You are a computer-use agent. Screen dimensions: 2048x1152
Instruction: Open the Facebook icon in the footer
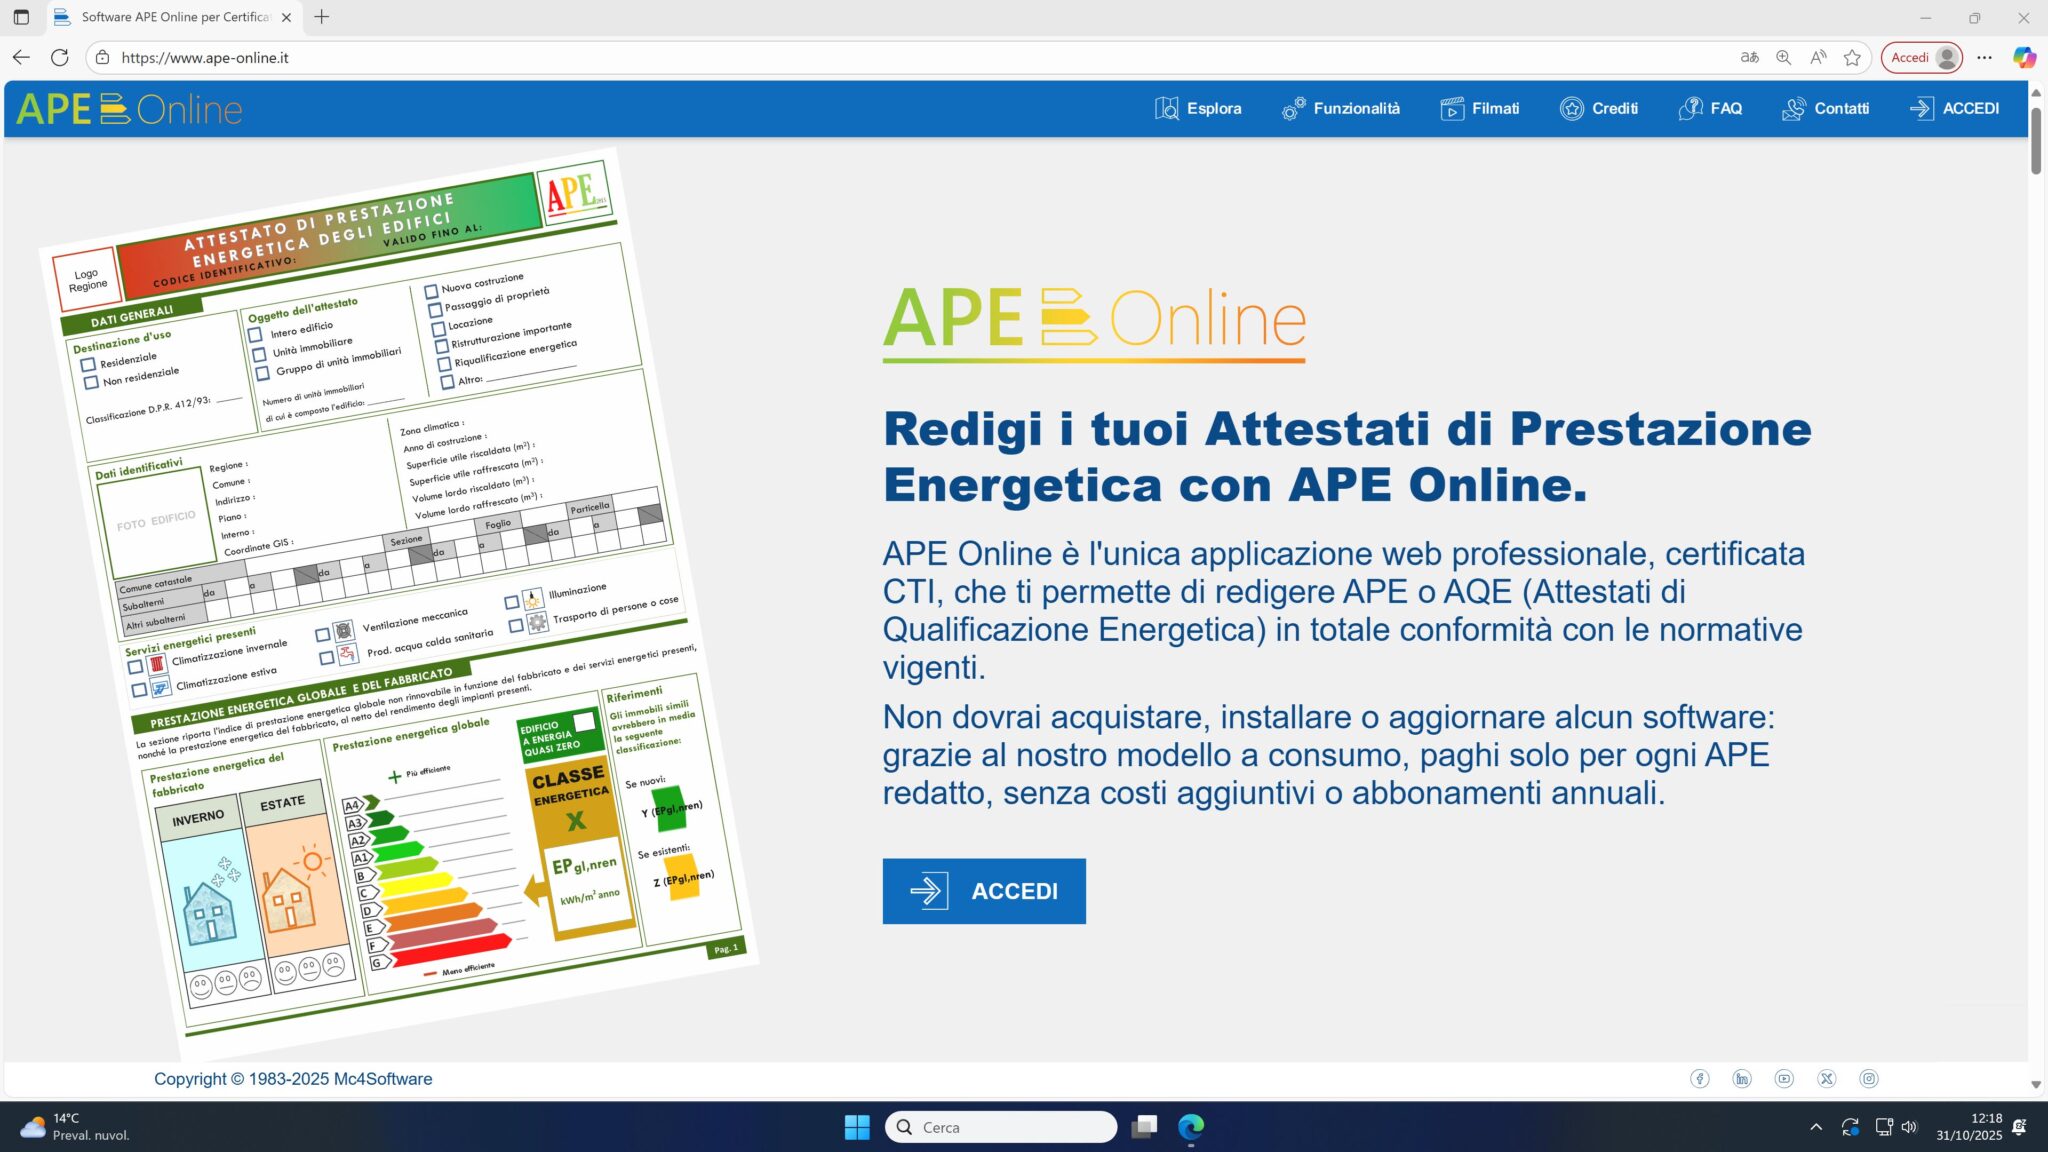coord(1702,1078)
